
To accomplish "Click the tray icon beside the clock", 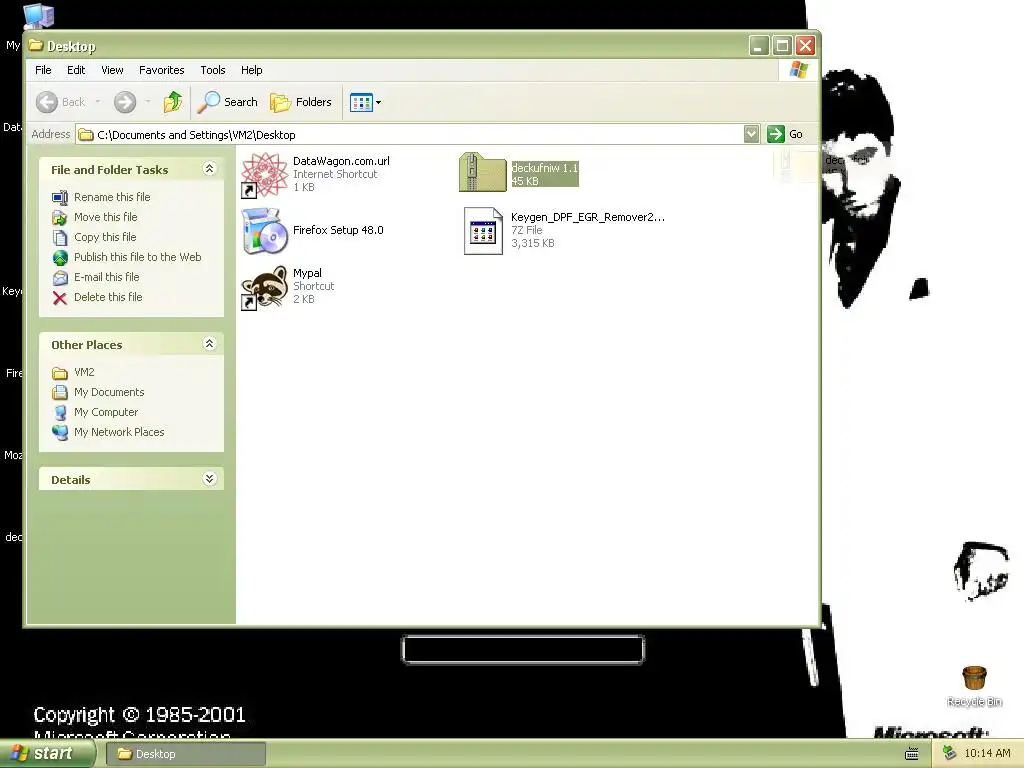I will pos(950,753).
